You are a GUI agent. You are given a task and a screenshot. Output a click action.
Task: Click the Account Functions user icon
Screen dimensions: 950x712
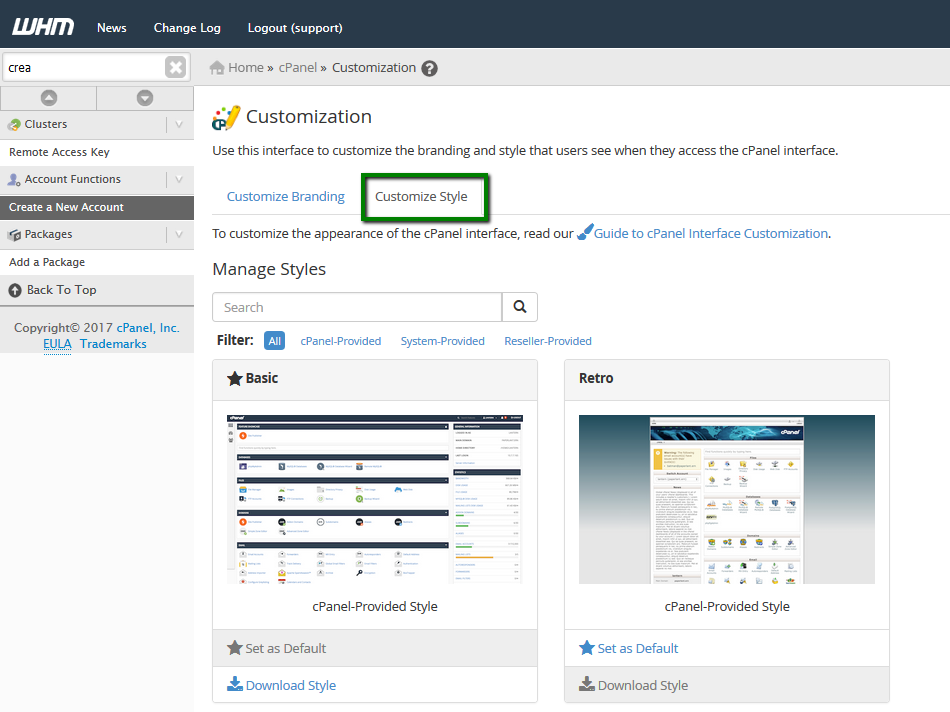click(14, 179)
